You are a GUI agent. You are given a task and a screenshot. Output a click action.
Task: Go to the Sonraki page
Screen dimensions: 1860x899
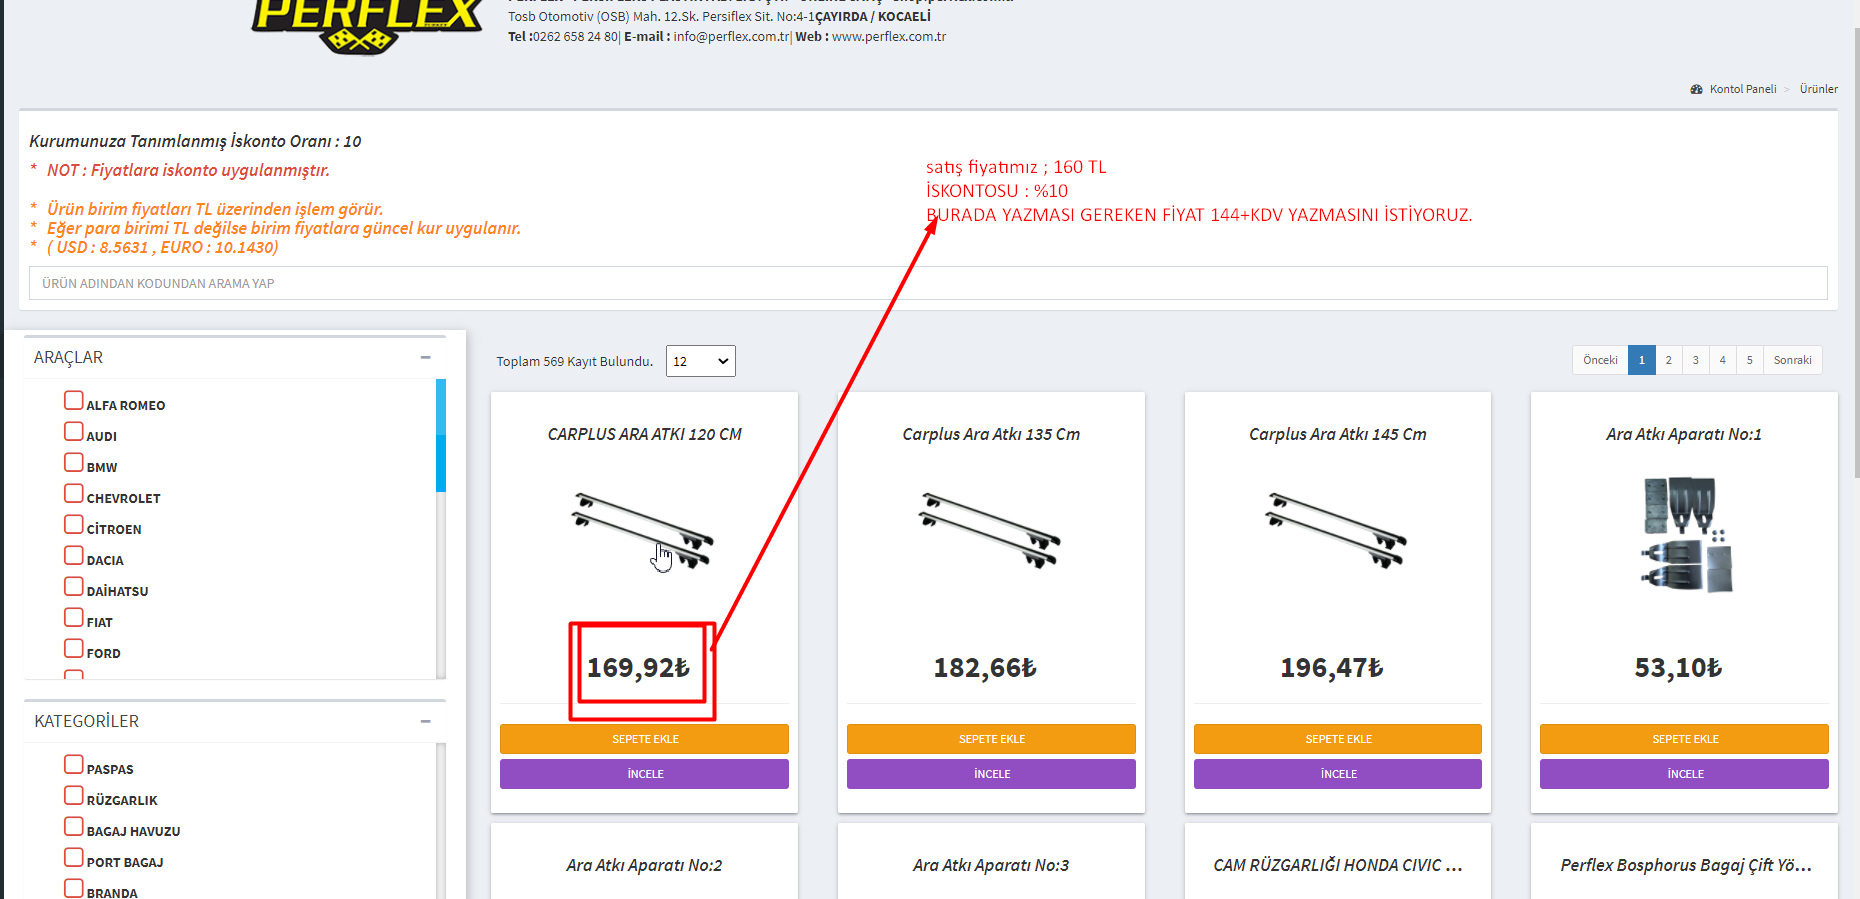click(x=1792, y=360)
